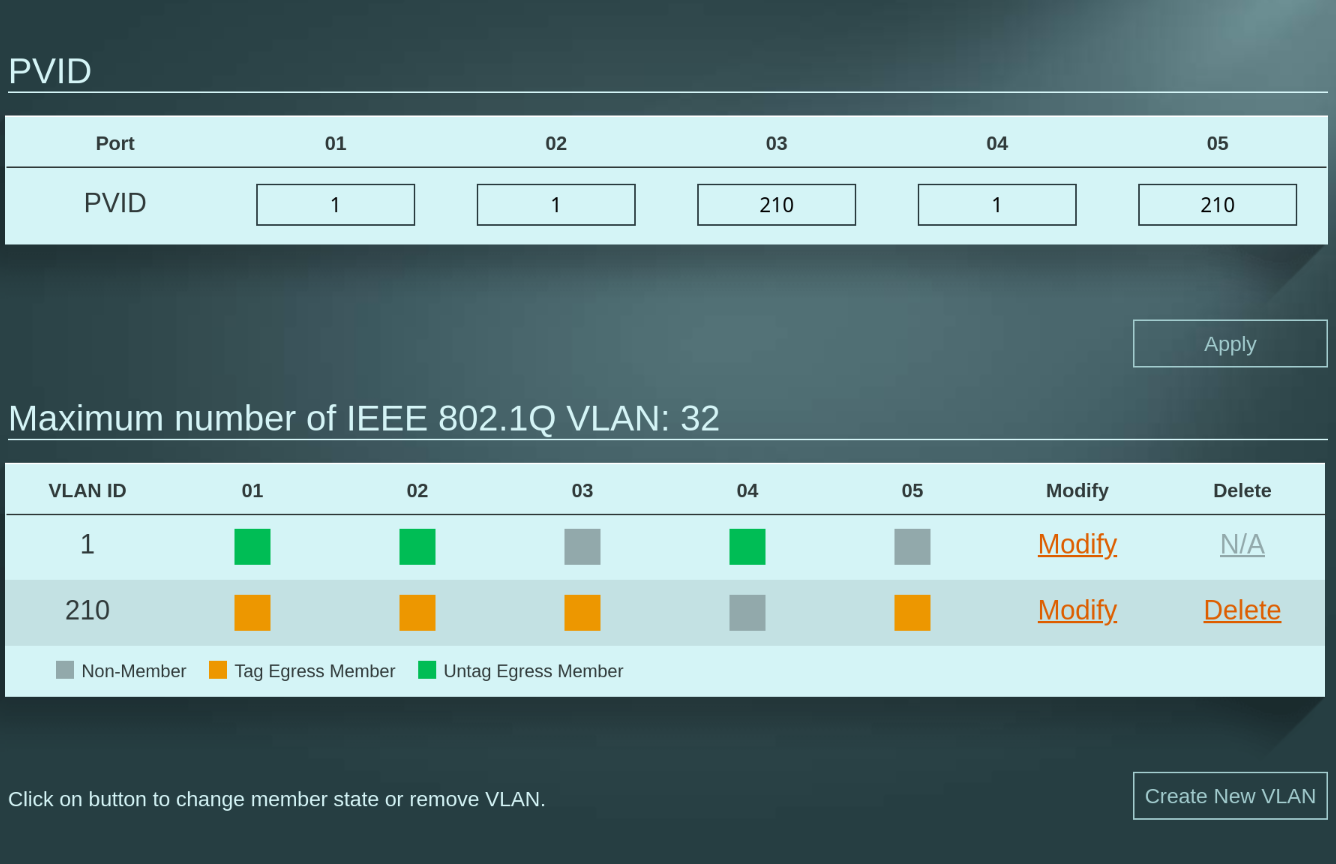
Task: Click the PVID box for port 04
Action: 997,205
